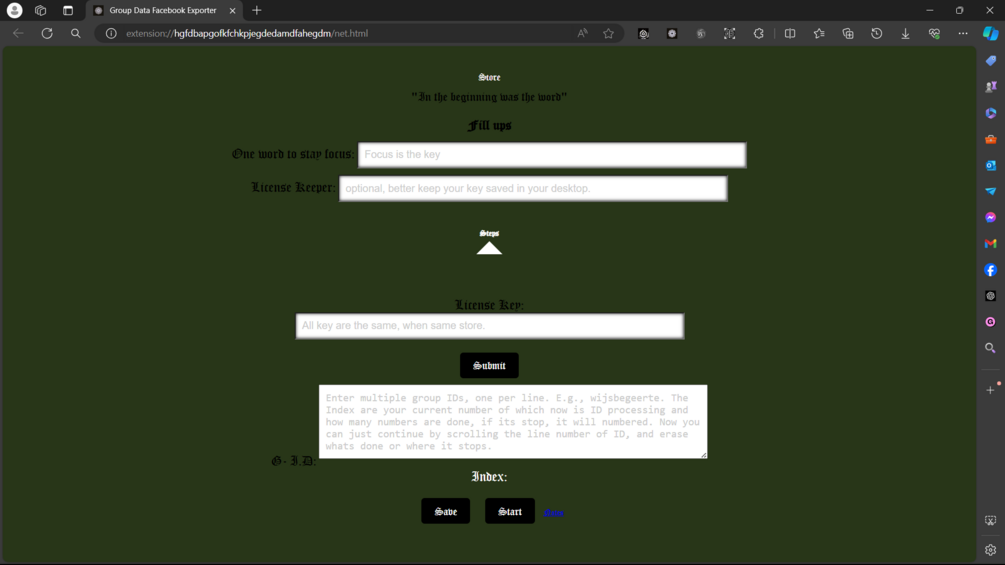The height and width of the screenshot is (565, 1005).
Task: Open Settings and more ellipsis menu
Action: click(x=963, y=33)
